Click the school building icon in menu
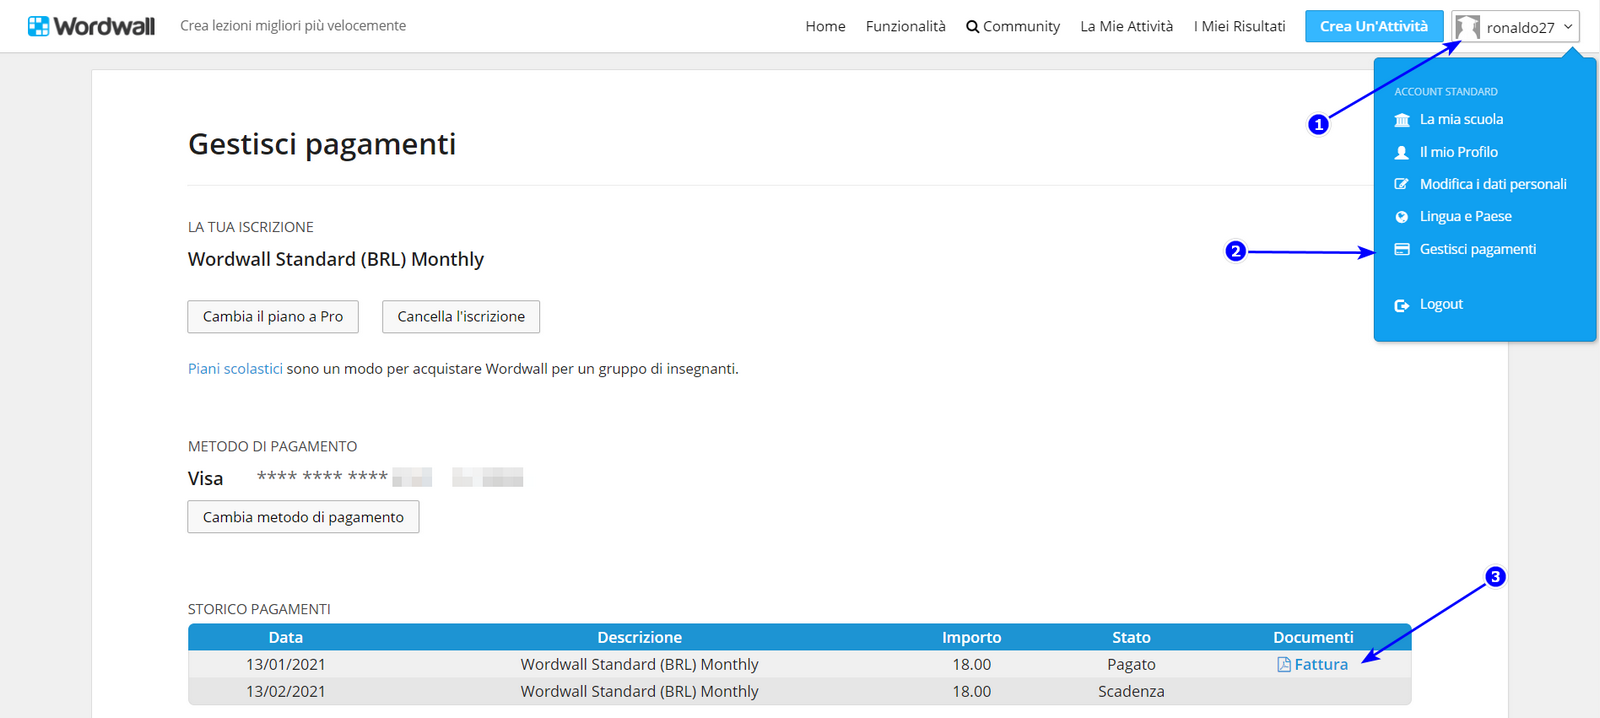This screenshot has width=1600, height=718. (x=1402, y=120)
